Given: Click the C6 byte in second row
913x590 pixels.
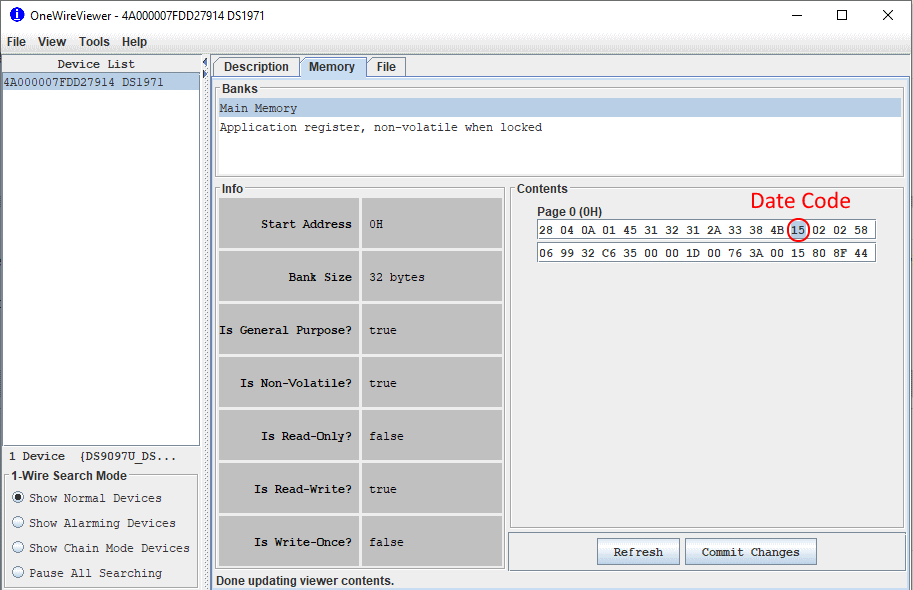Looking at the screenshot, I should click(x=608, y=253).
